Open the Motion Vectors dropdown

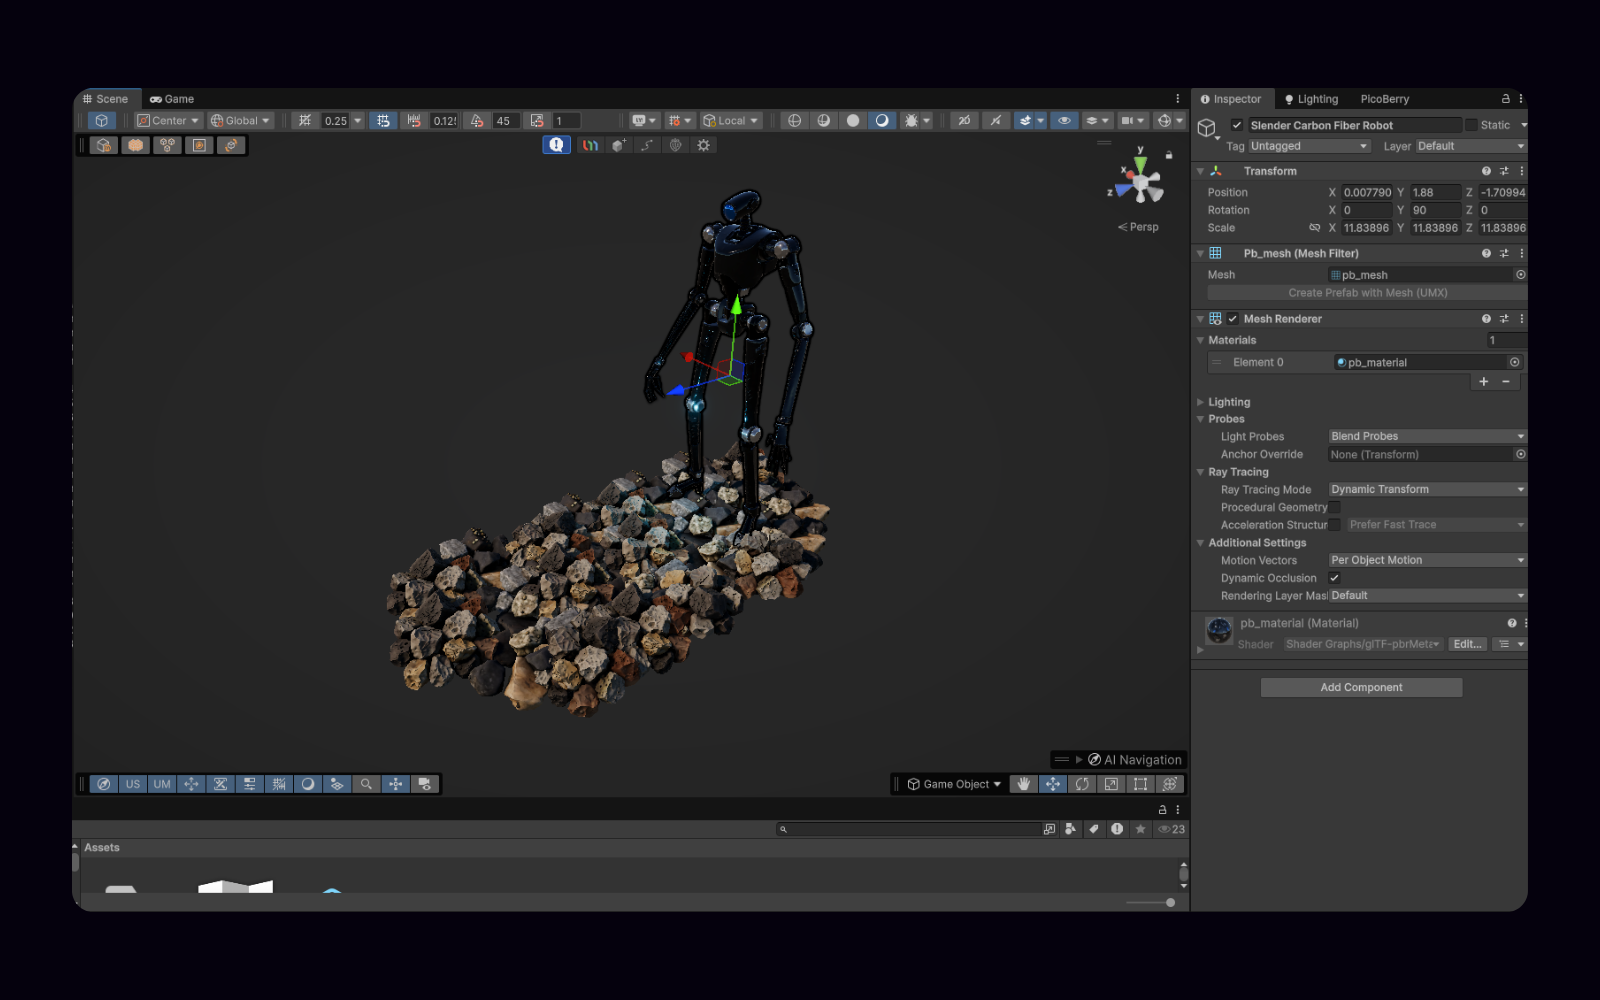1427,560
